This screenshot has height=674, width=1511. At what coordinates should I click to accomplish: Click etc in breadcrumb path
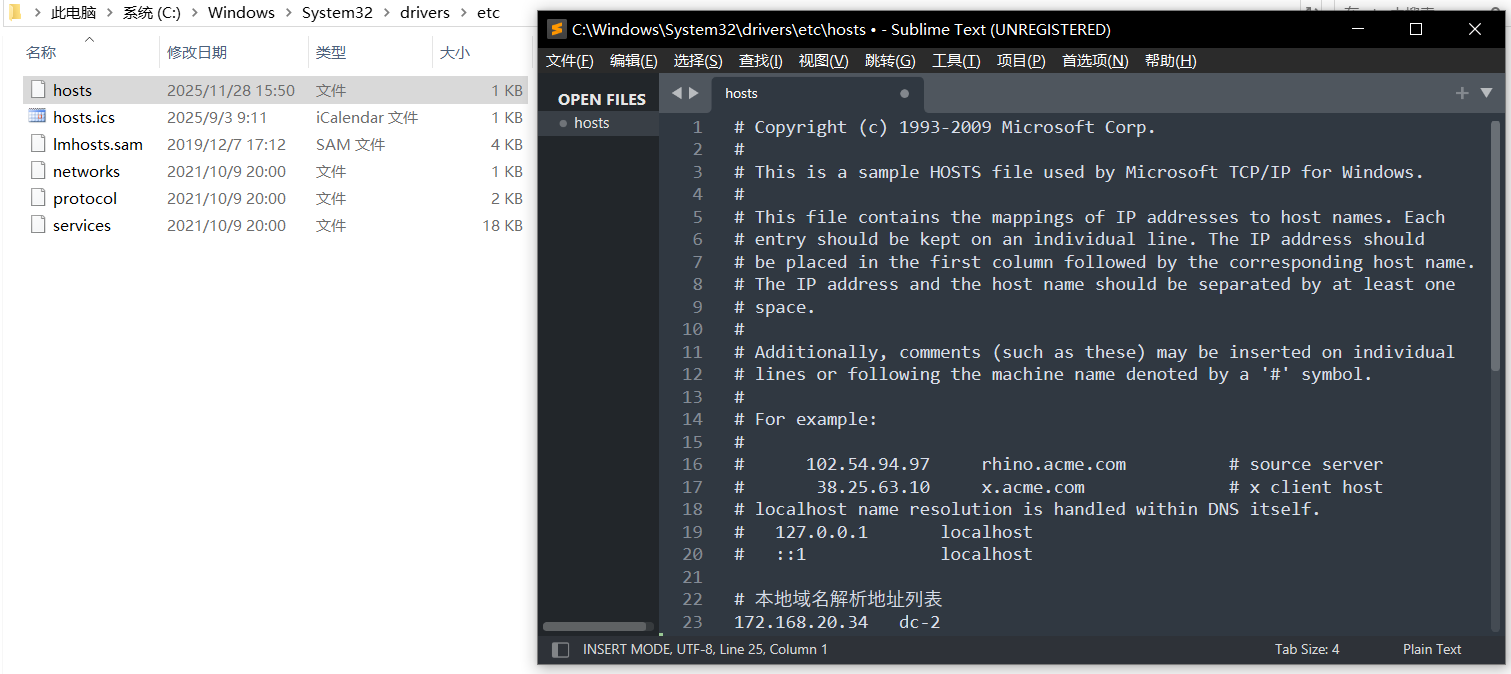[488, 13]
